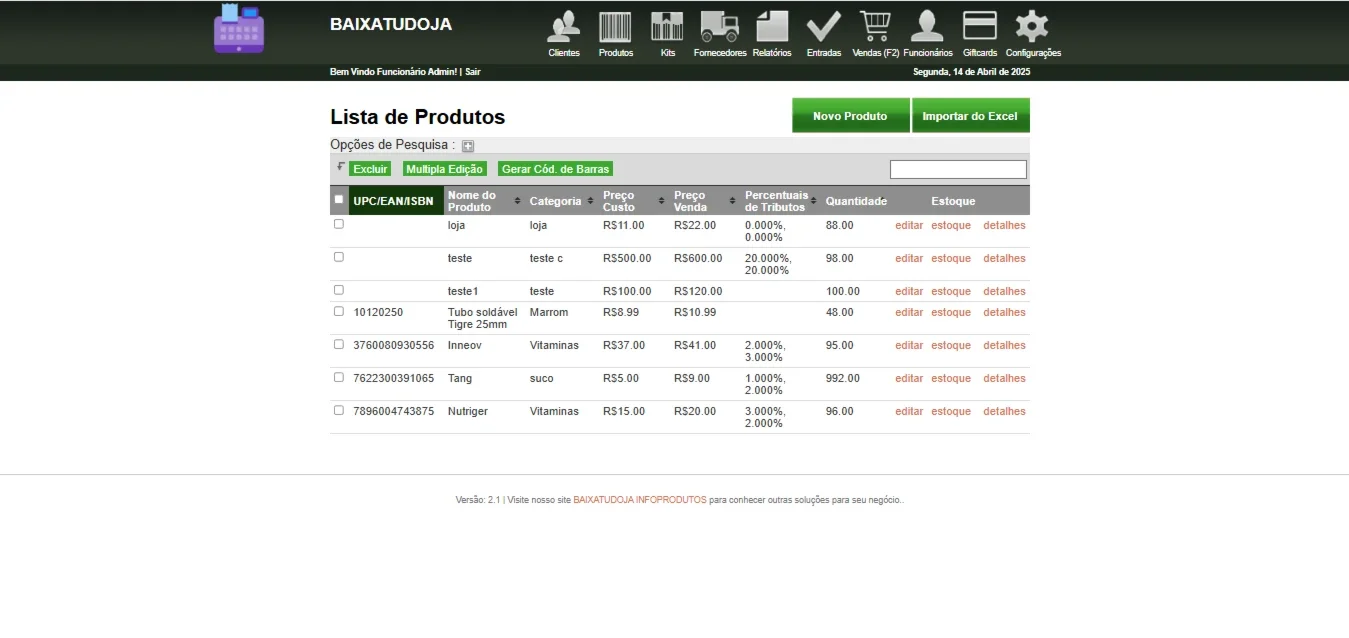The width and height of the screenshot is (1349, 638).
Task: Open the Configurações gear icon
Action: tap(1033, 33)
